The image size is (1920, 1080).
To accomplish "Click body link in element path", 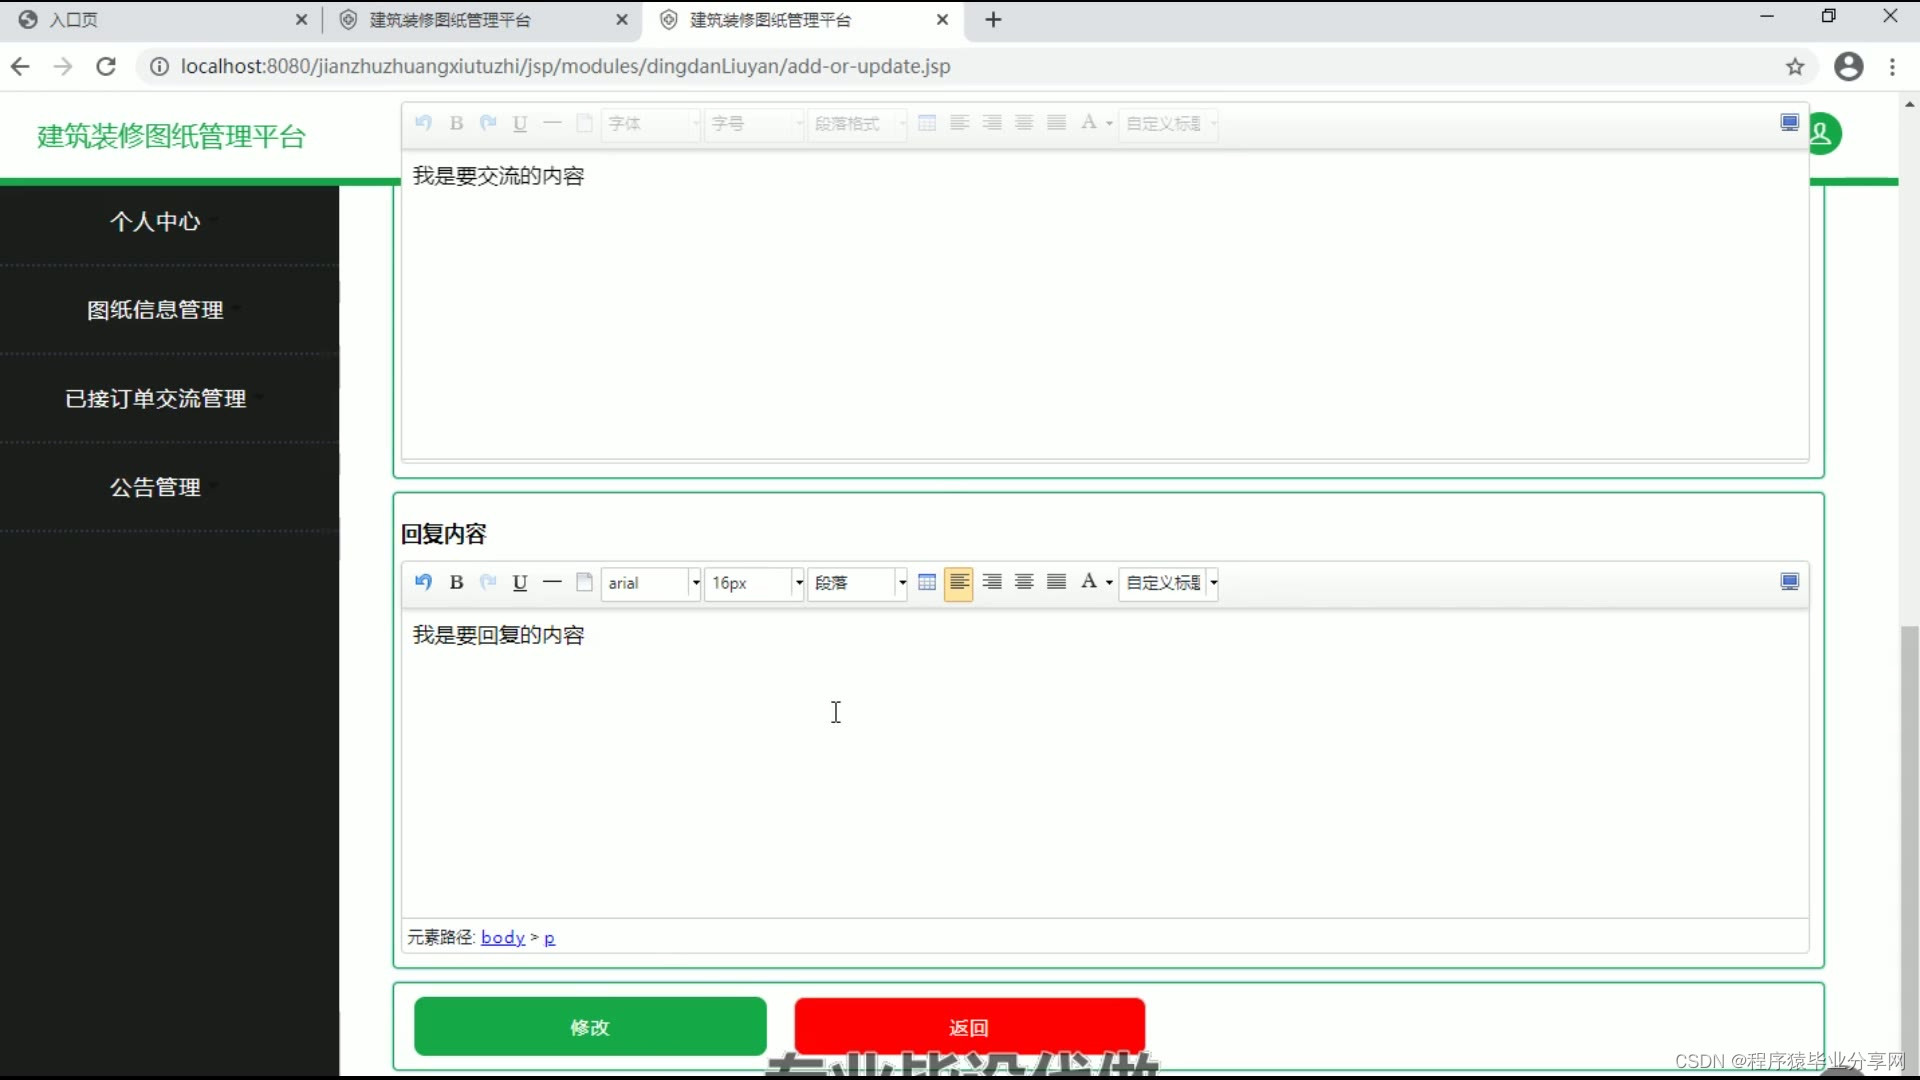I will click(x=502, y=937).
